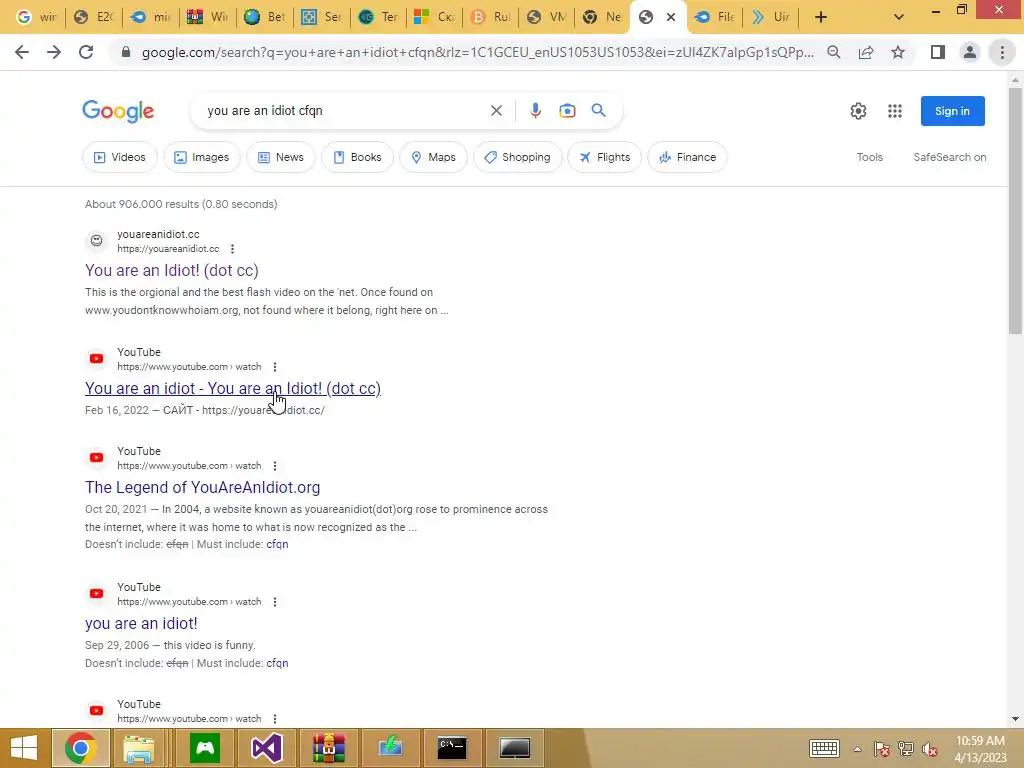Open File Explorer from taskbar
1024x768 pixels.
click(x=139, y=748)
